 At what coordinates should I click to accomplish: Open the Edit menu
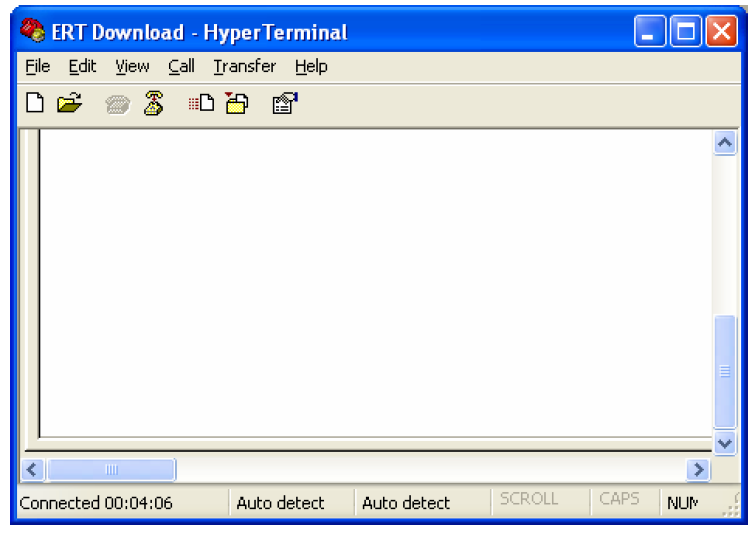(x=82, y=66)
